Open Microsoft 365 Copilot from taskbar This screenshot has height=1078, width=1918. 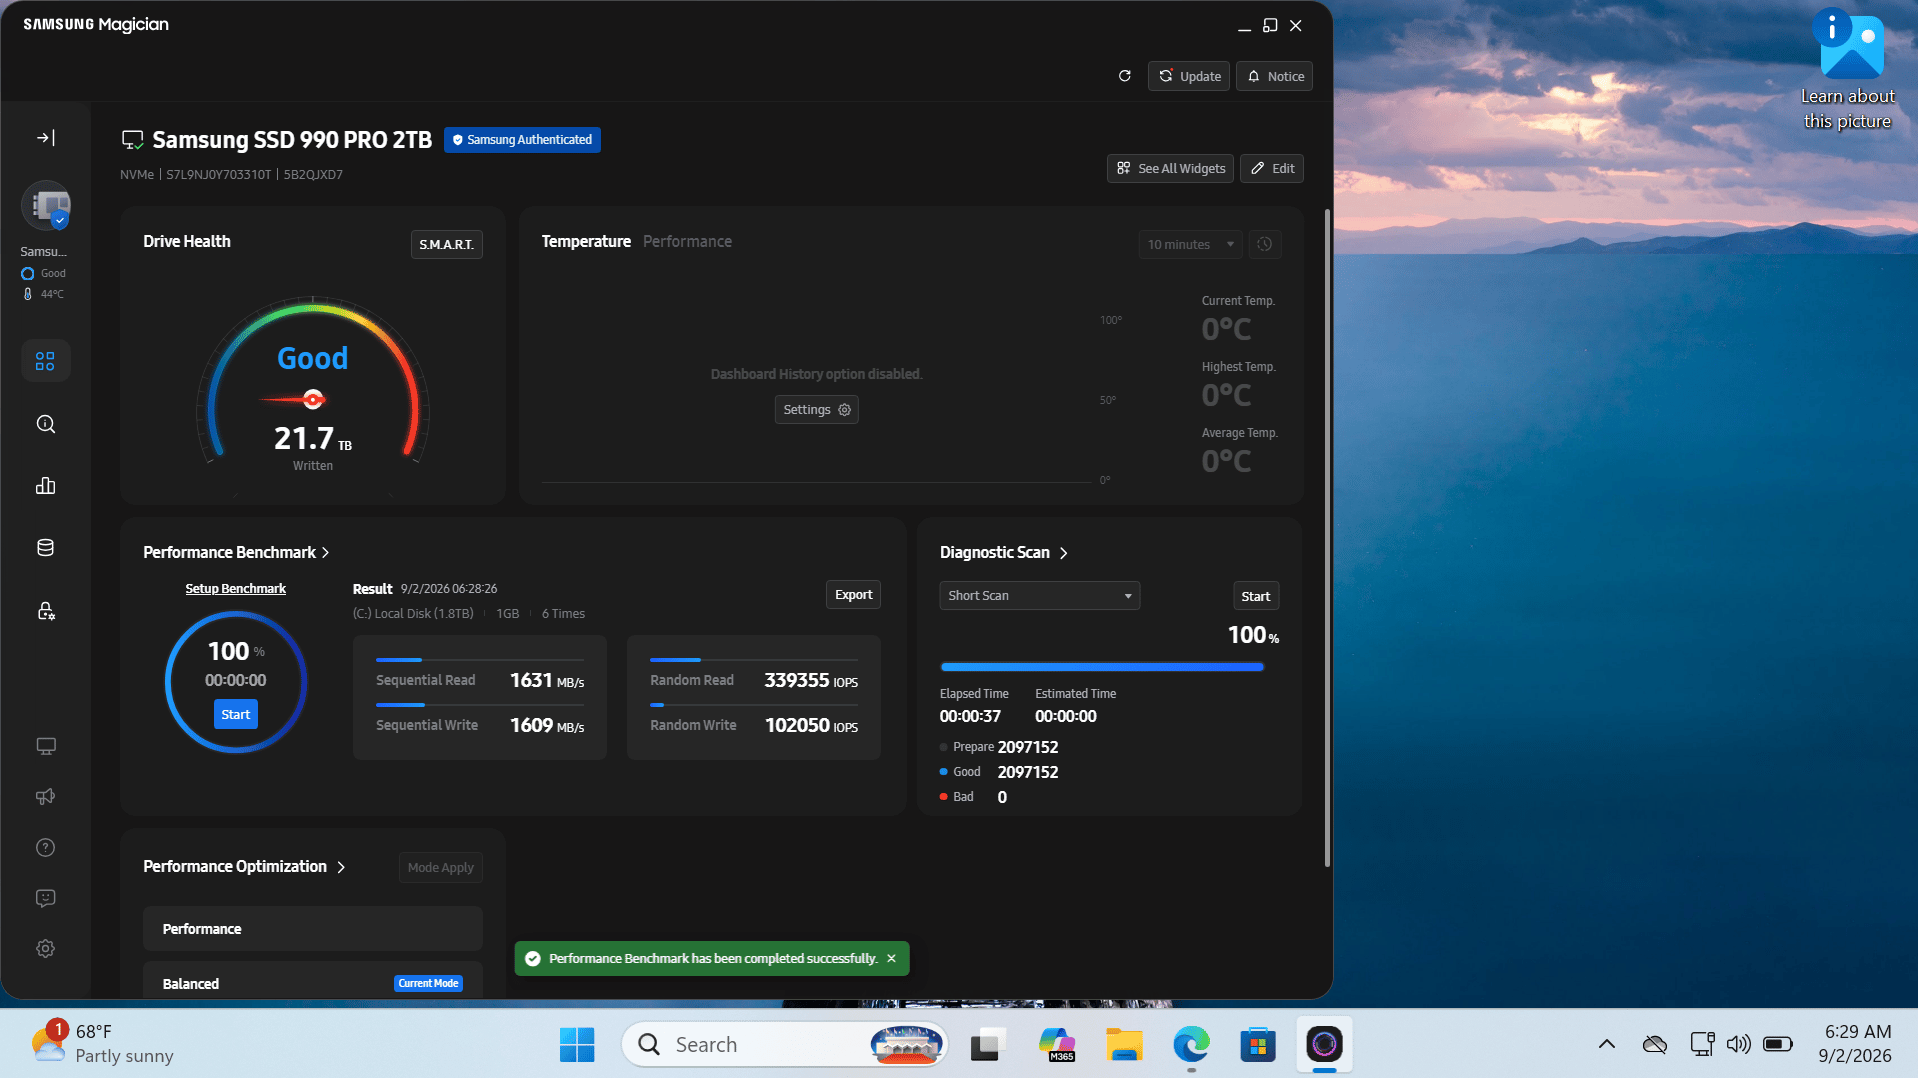pos(1057,1045)
